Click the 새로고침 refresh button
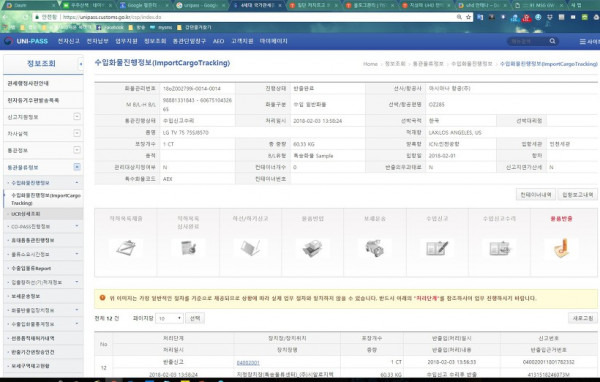The height and width of the screenshot is (382, 600). coord(583,318)
